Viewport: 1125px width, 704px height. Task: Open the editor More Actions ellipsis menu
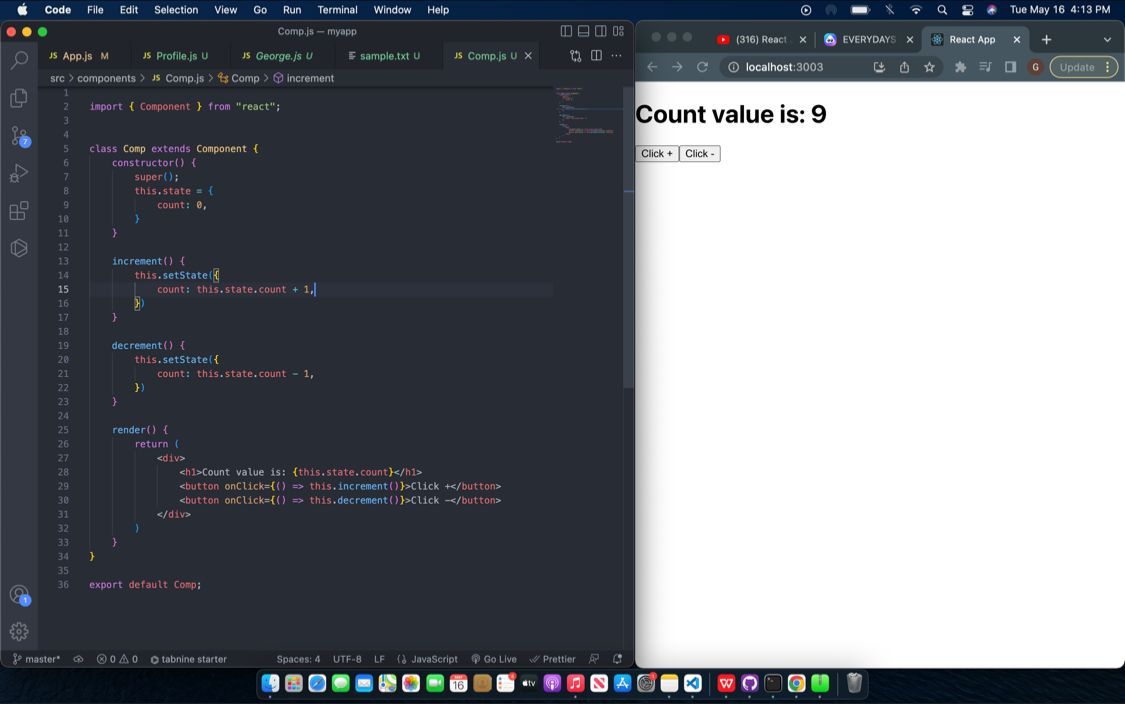(x=616, y=56)
